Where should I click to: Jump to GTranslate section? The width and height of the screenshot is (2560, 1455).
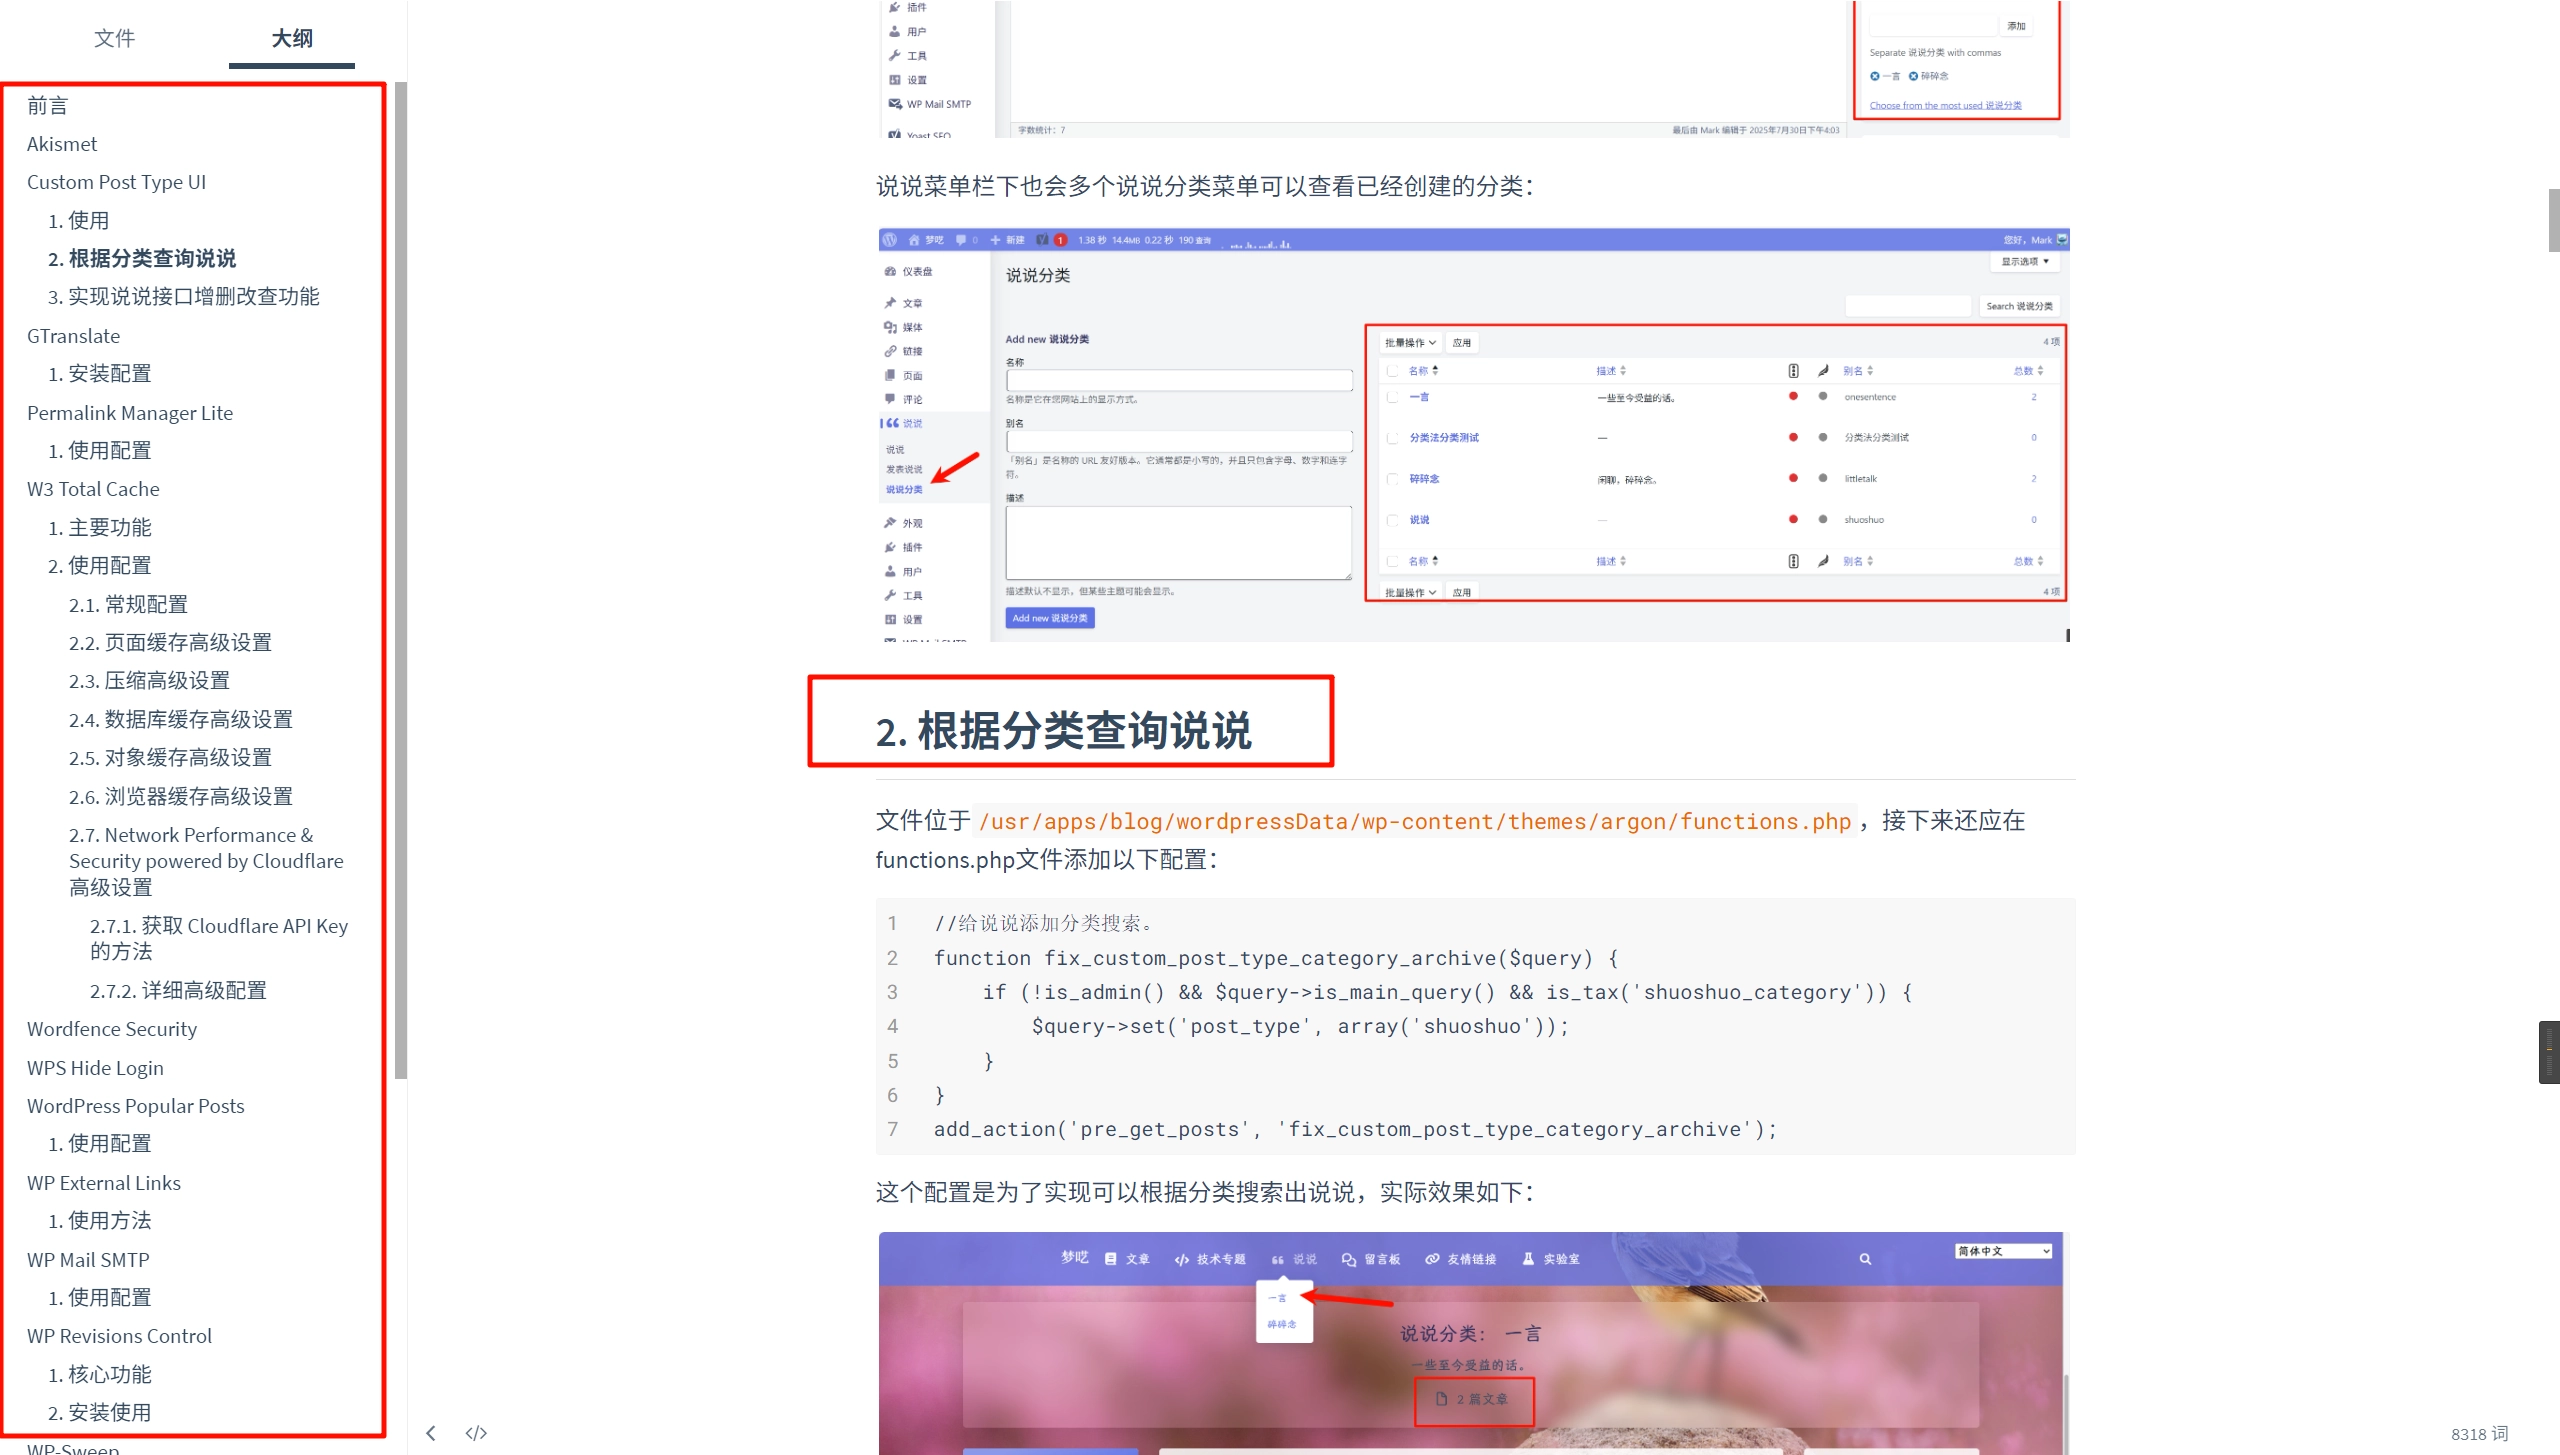coord(73,336)
